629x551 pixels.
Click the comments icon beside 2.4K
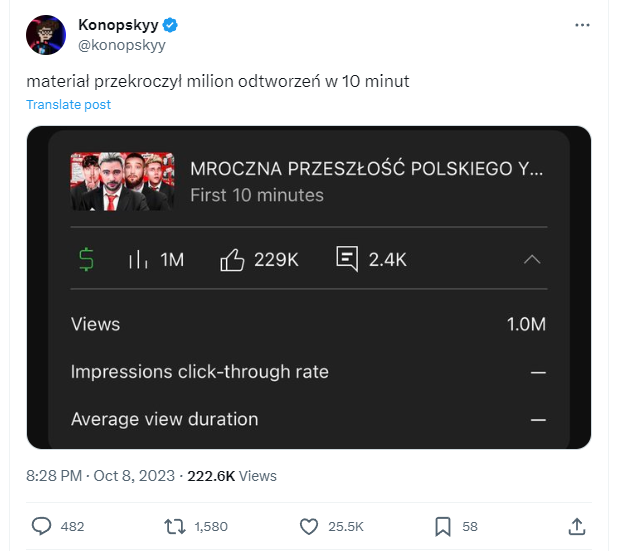[x=347, y=259]
